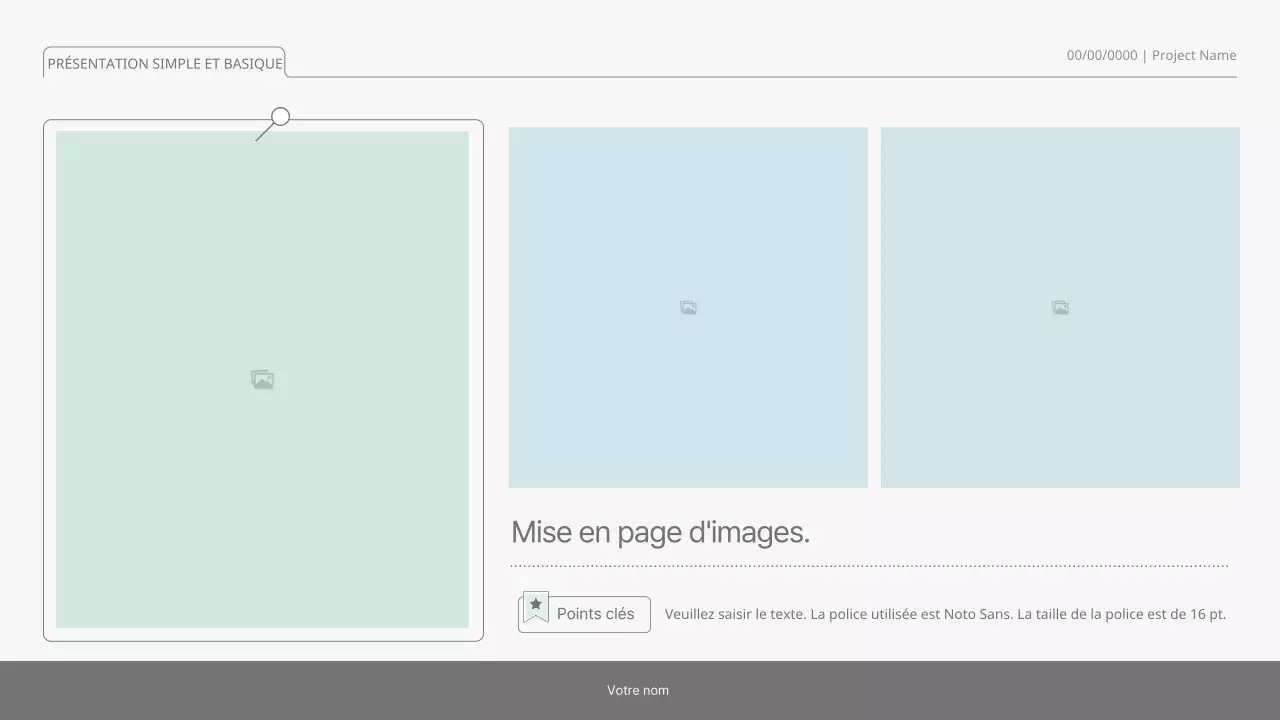This screenshot has height=720, width=1280.
Task: Click the 00/00/0000 date text
Action: tap(1101, 55)
